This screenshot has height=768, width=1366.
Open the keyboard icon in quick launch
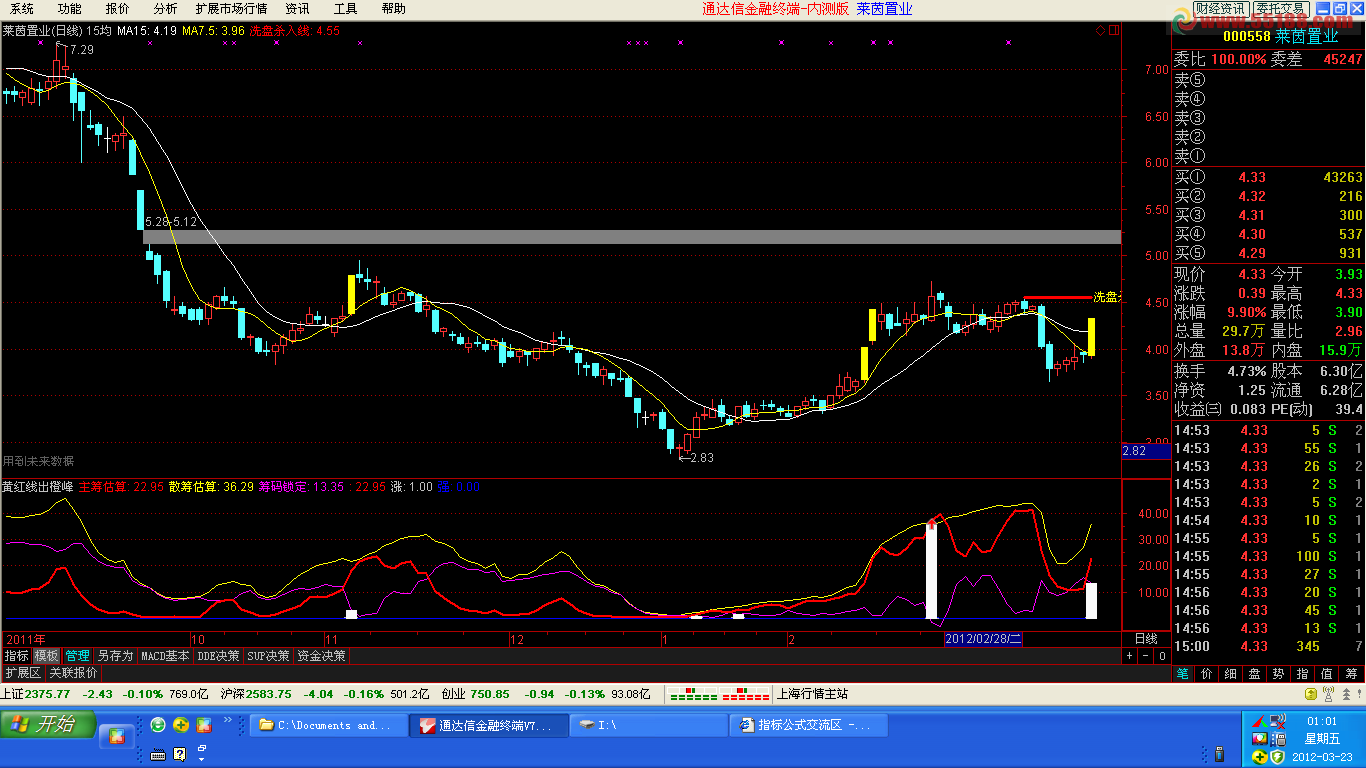tap(158, 755)
